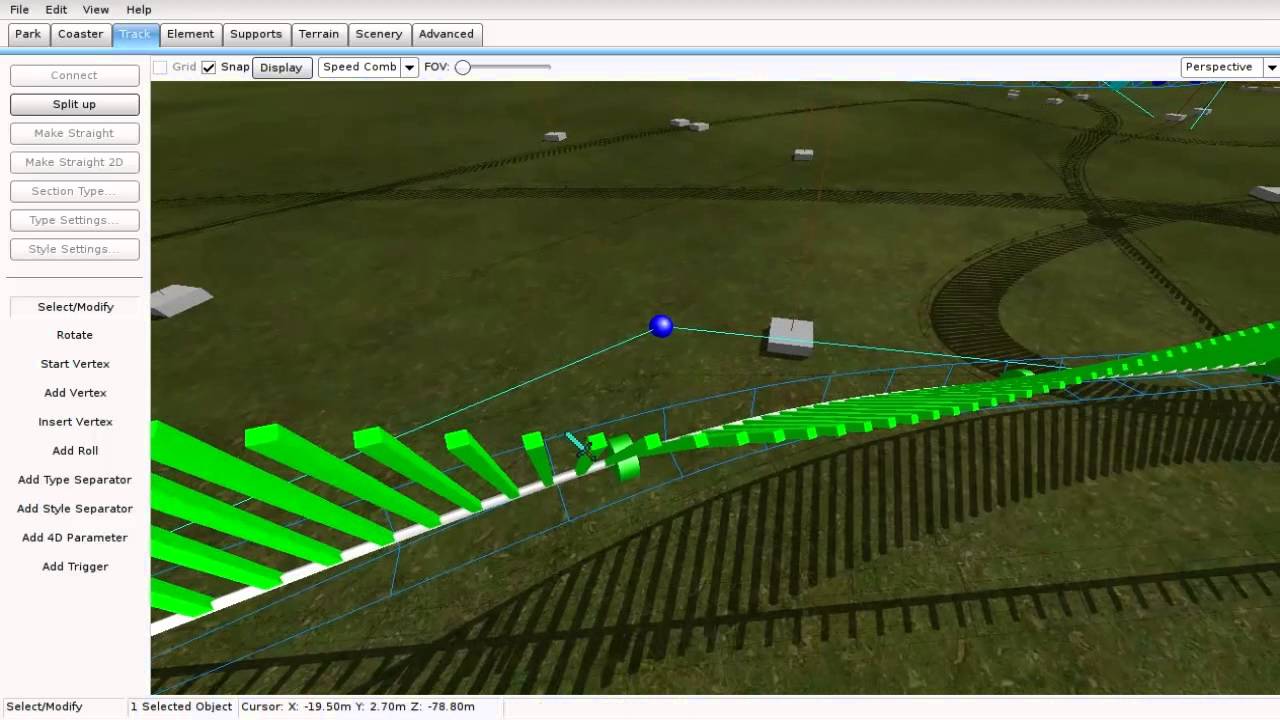Open the File menu
The height and width of the screenshot is (720, 1280).
click(x=19, y=9)
